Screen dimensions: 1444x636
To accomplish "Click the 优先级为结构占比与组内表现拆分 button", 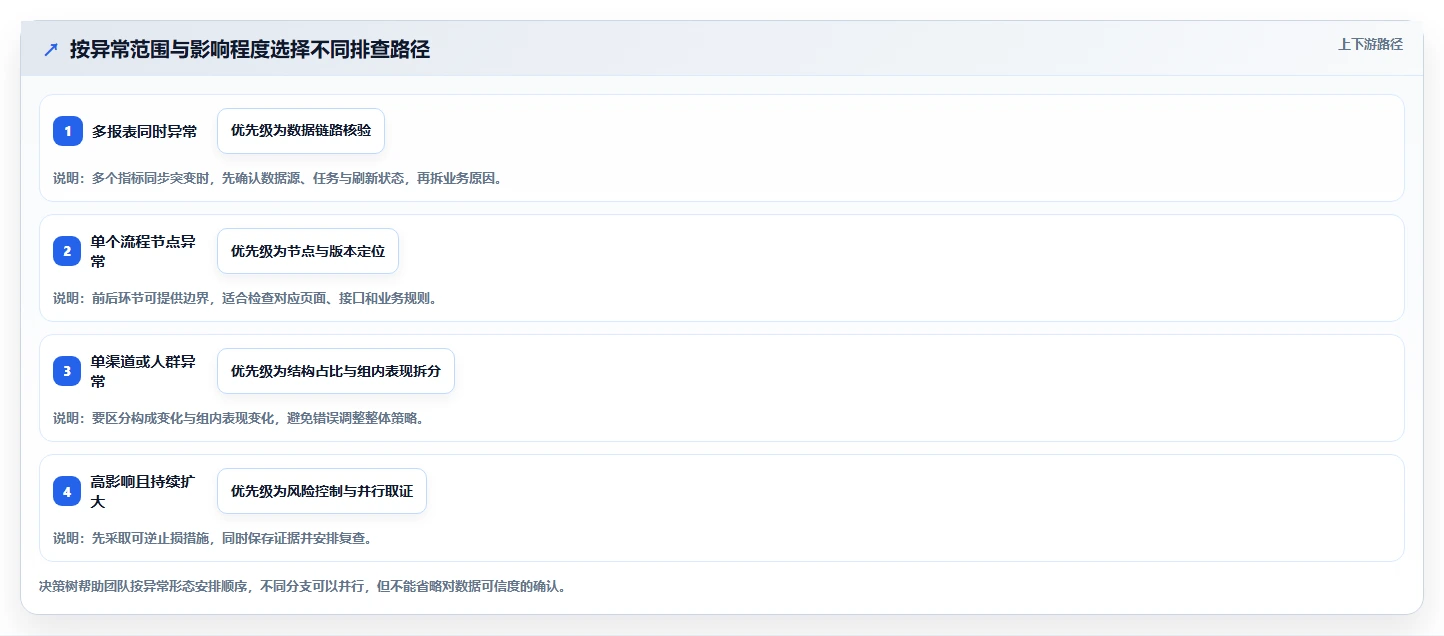I will click(x=336, y=371).
